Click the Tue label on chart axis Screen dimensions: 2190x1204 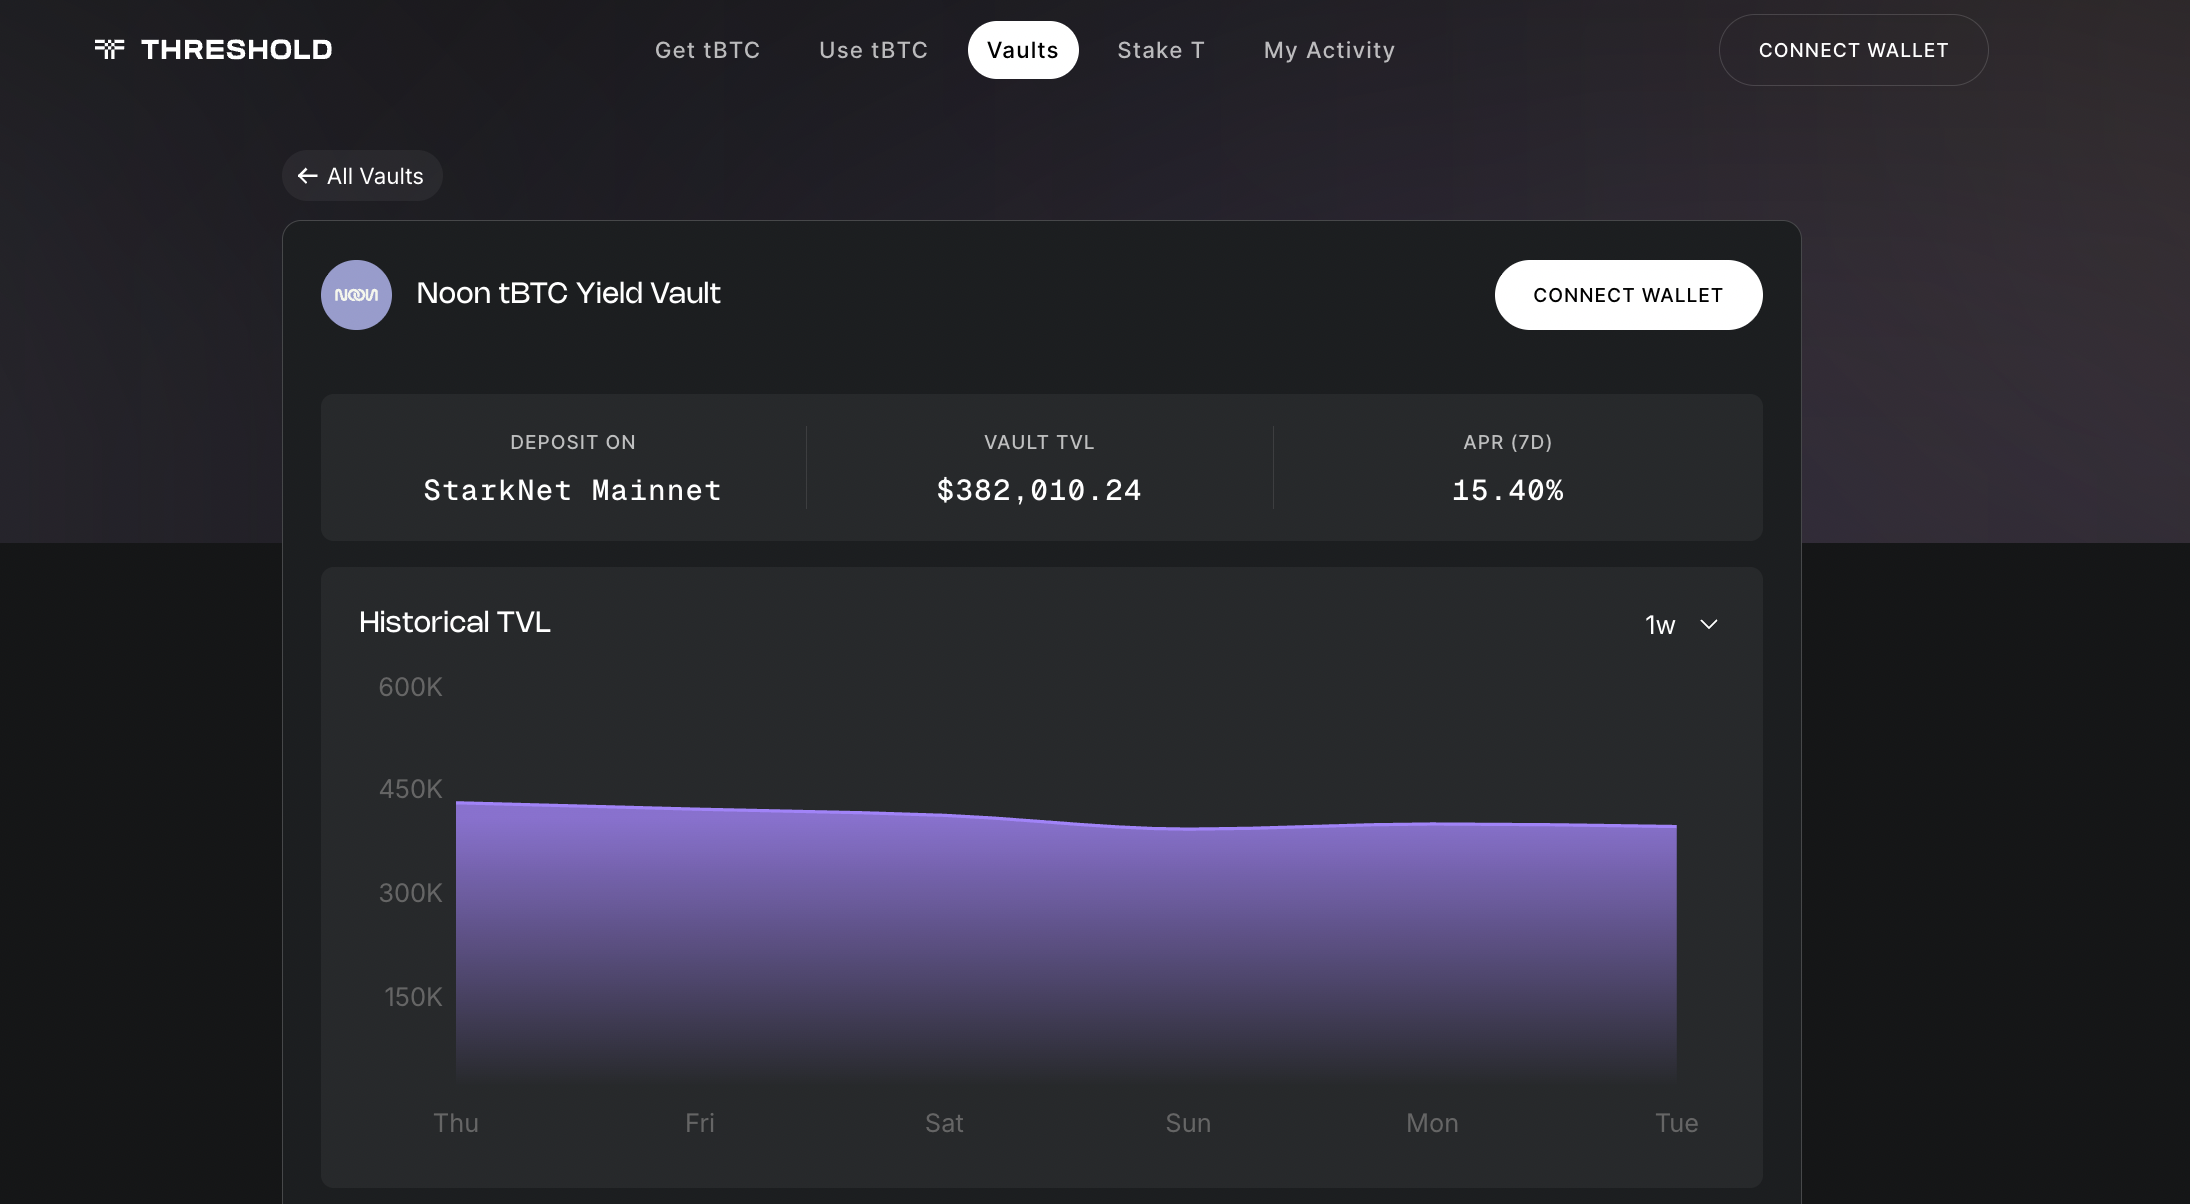pos(1675,1122)
